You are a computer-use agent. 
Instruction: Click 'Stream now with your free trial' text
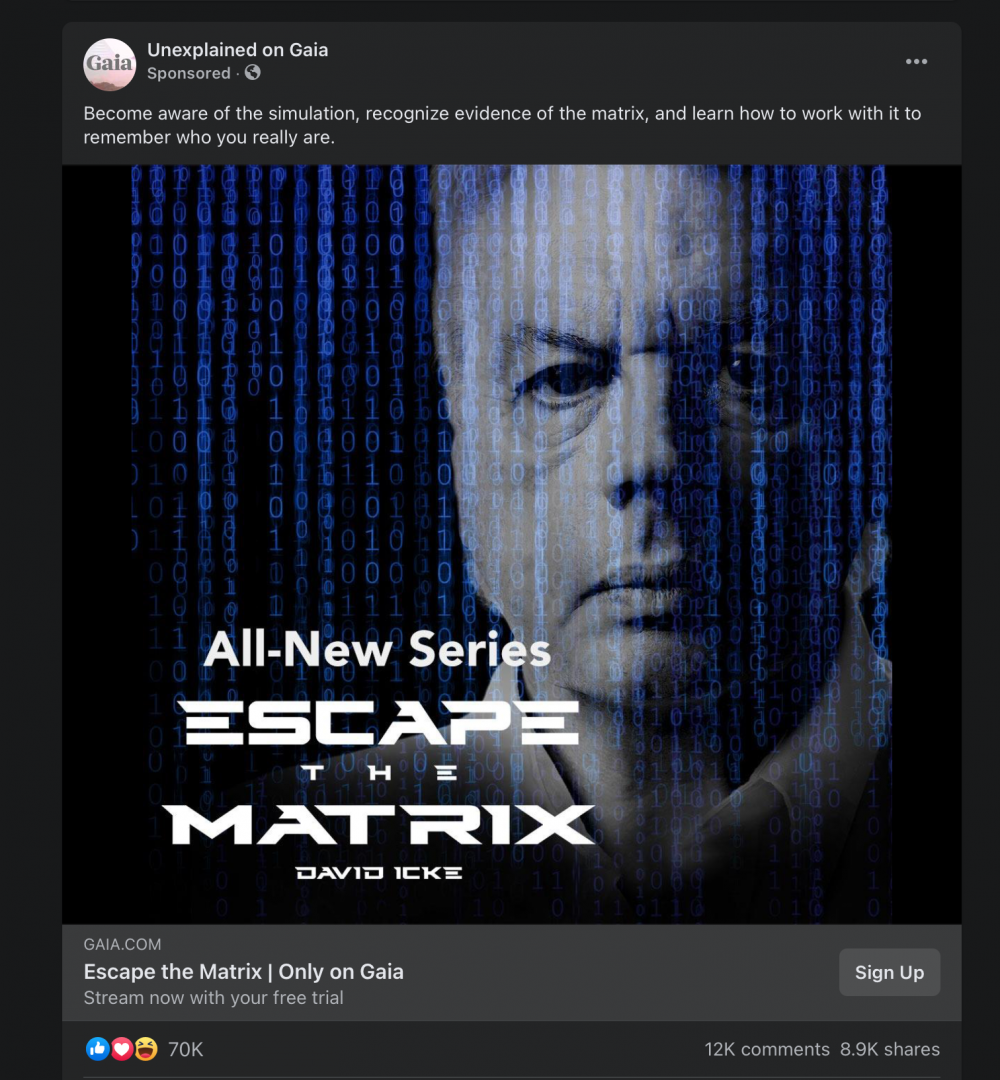coord(213,997)
